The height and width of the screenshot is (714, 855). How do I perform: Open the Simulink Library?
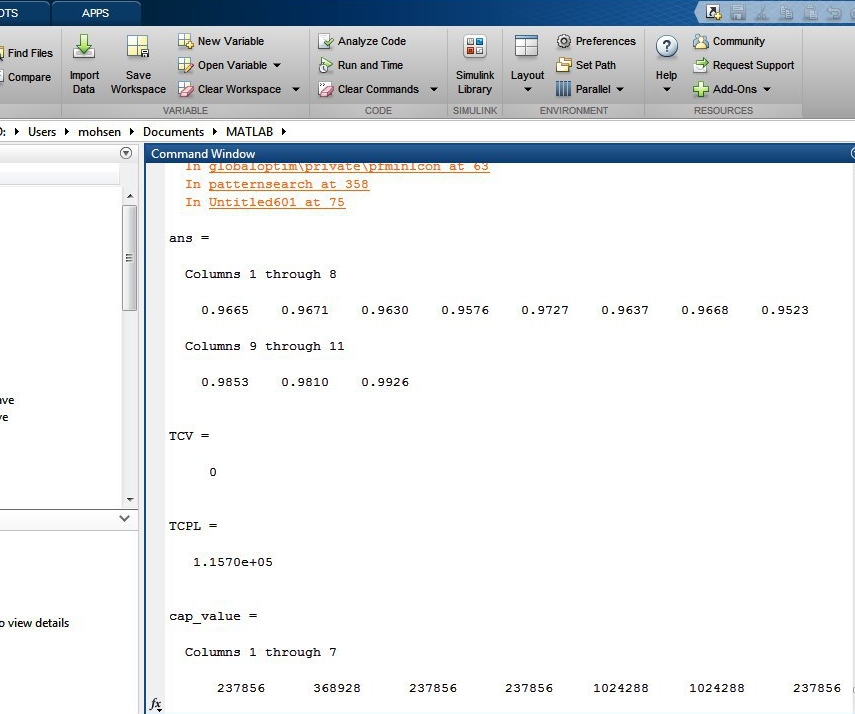pyautogui.click(x=475, y=47)
